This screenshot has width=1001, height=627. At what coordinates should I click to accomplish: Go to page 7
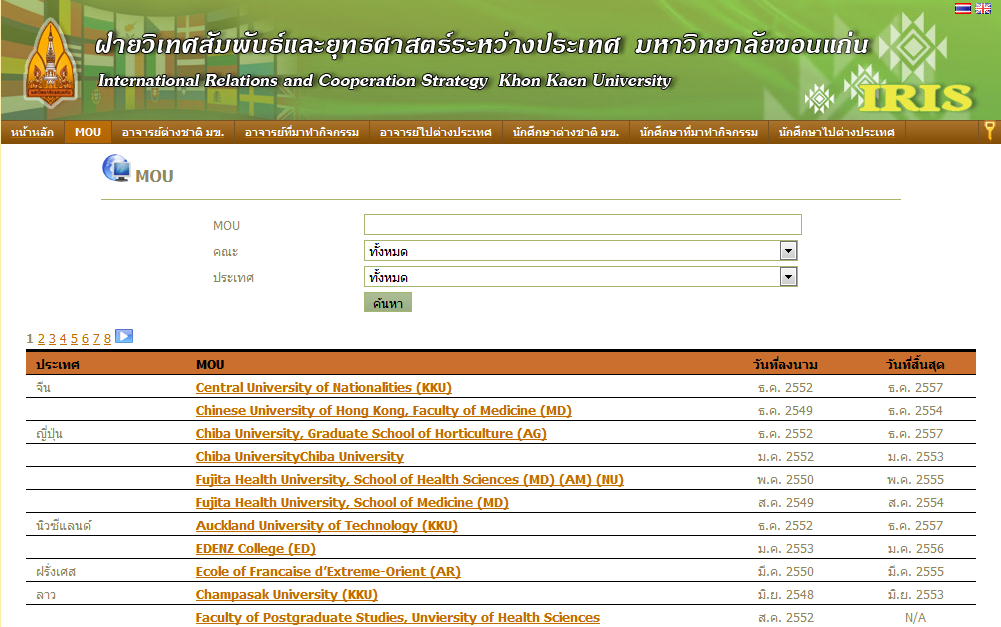point(96,339)
